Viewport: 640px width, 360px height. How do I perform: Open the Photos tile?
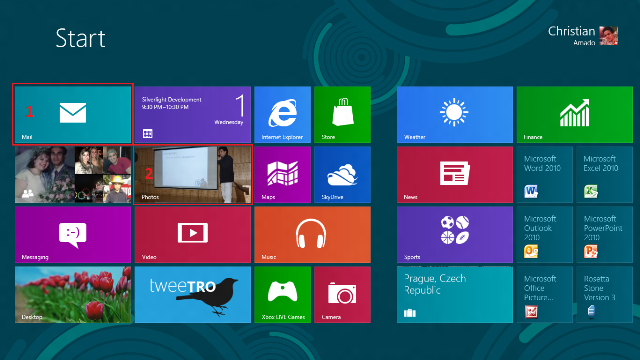click(193, 175)
